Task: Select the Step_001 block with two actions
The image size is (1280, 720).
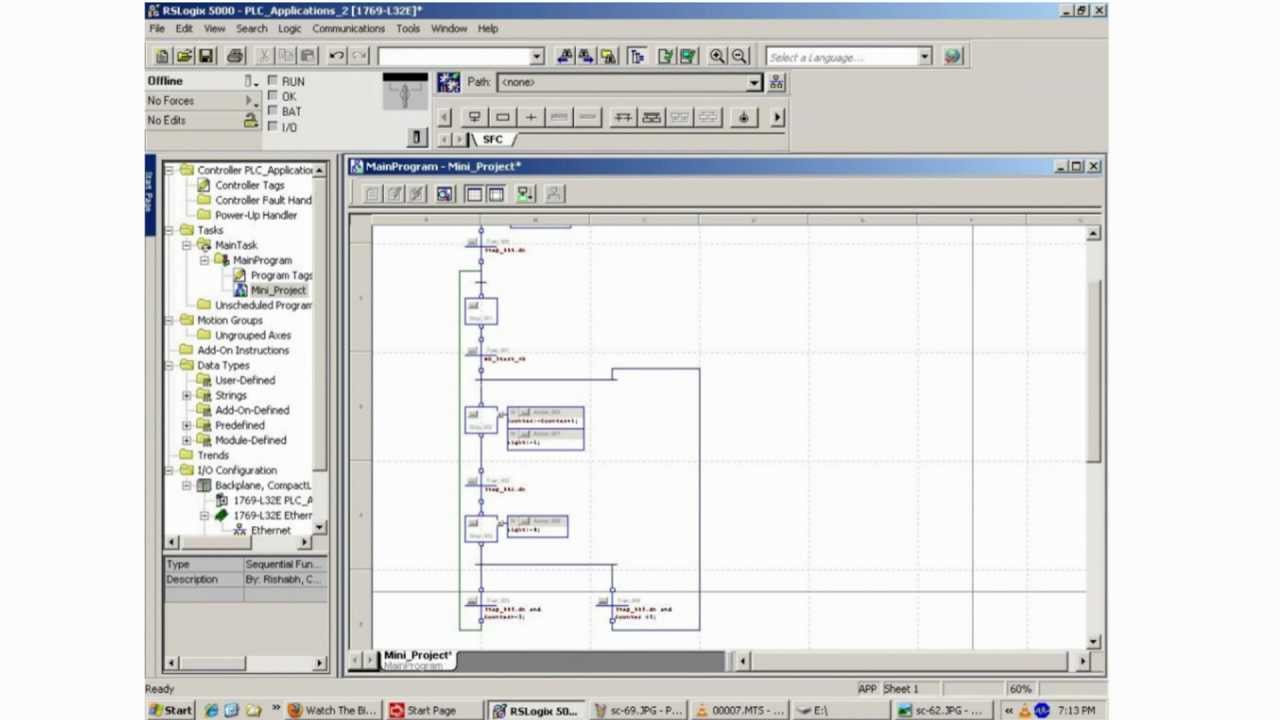Action: point(481,420)
